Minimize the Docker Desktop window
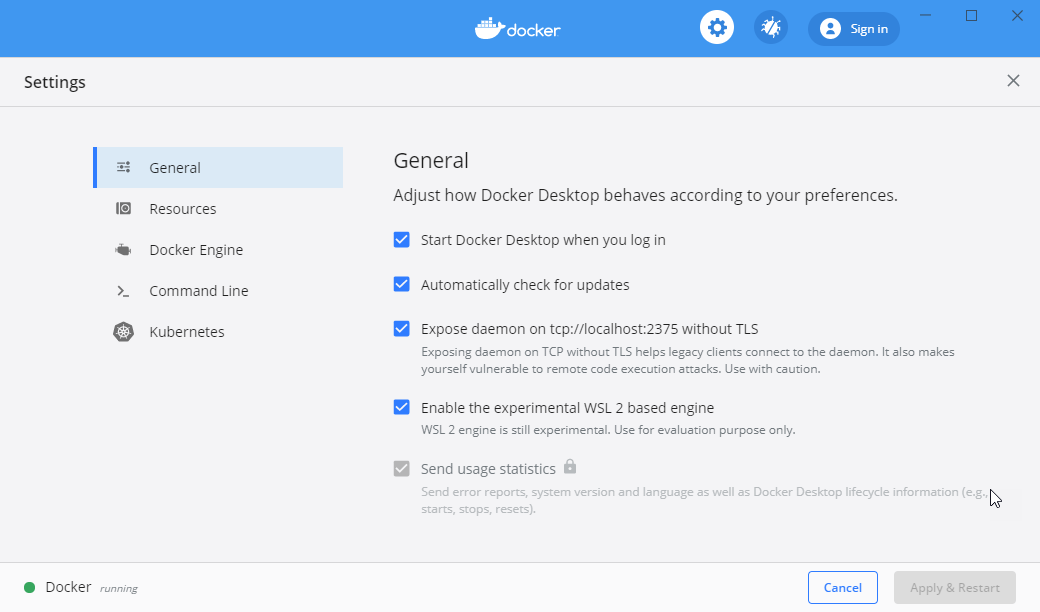Image resolution: width=1040 pixels, height=612 pixels. 925,15
